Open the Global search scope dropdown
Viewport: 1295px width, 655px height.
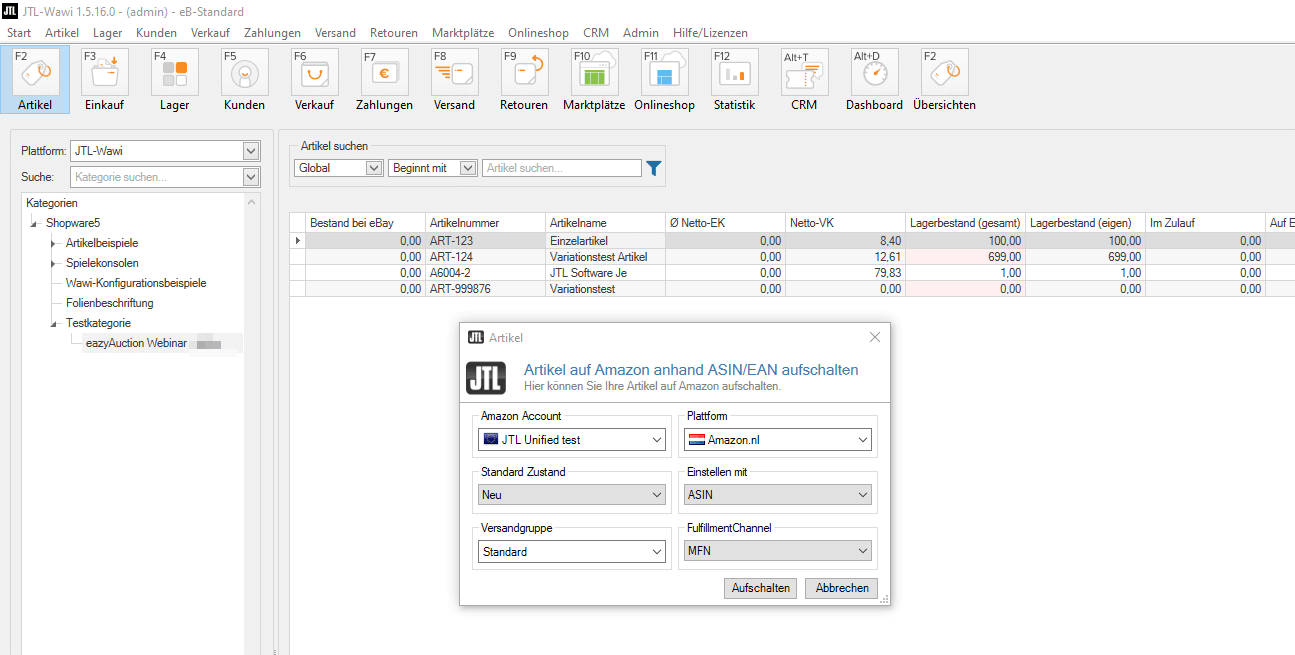(339, 168)
